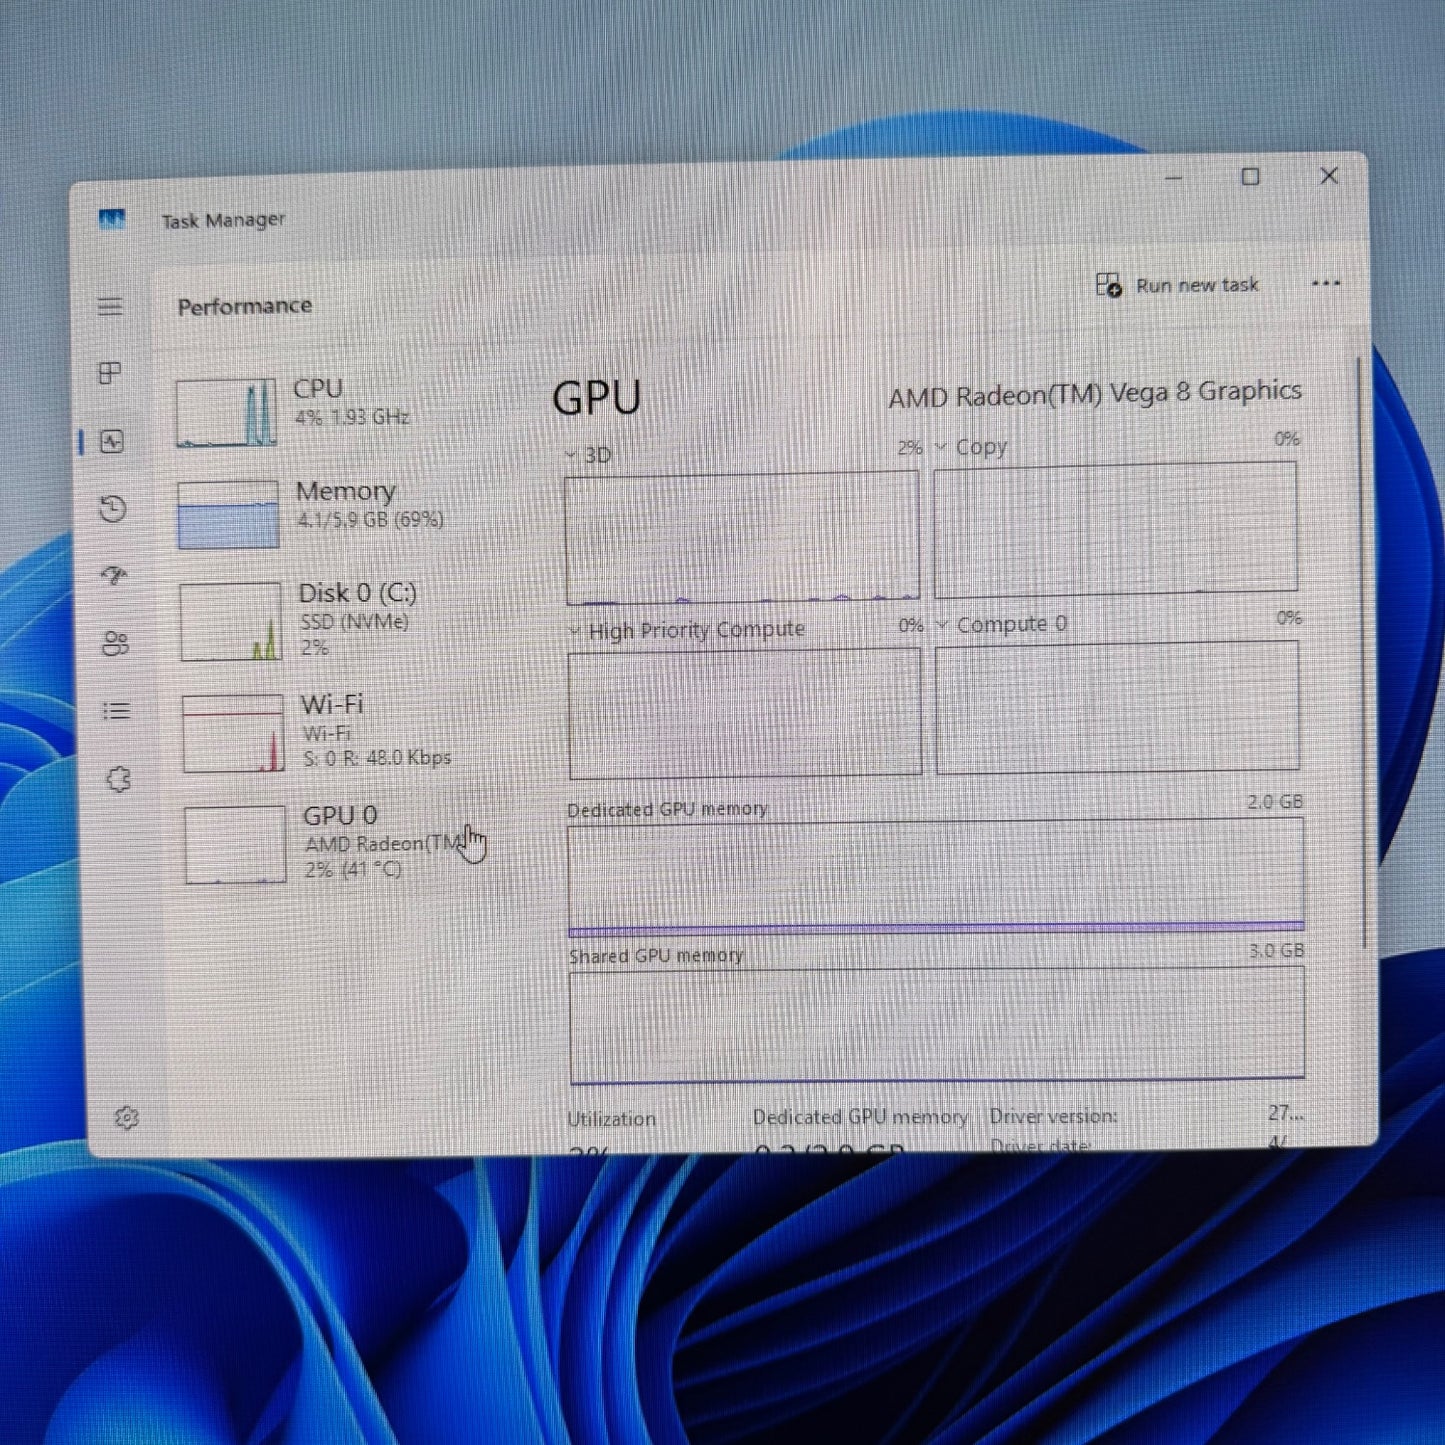Select the Performance page icon
Viewport: 1445px width, 1445px height.
(x=112, y=441)
